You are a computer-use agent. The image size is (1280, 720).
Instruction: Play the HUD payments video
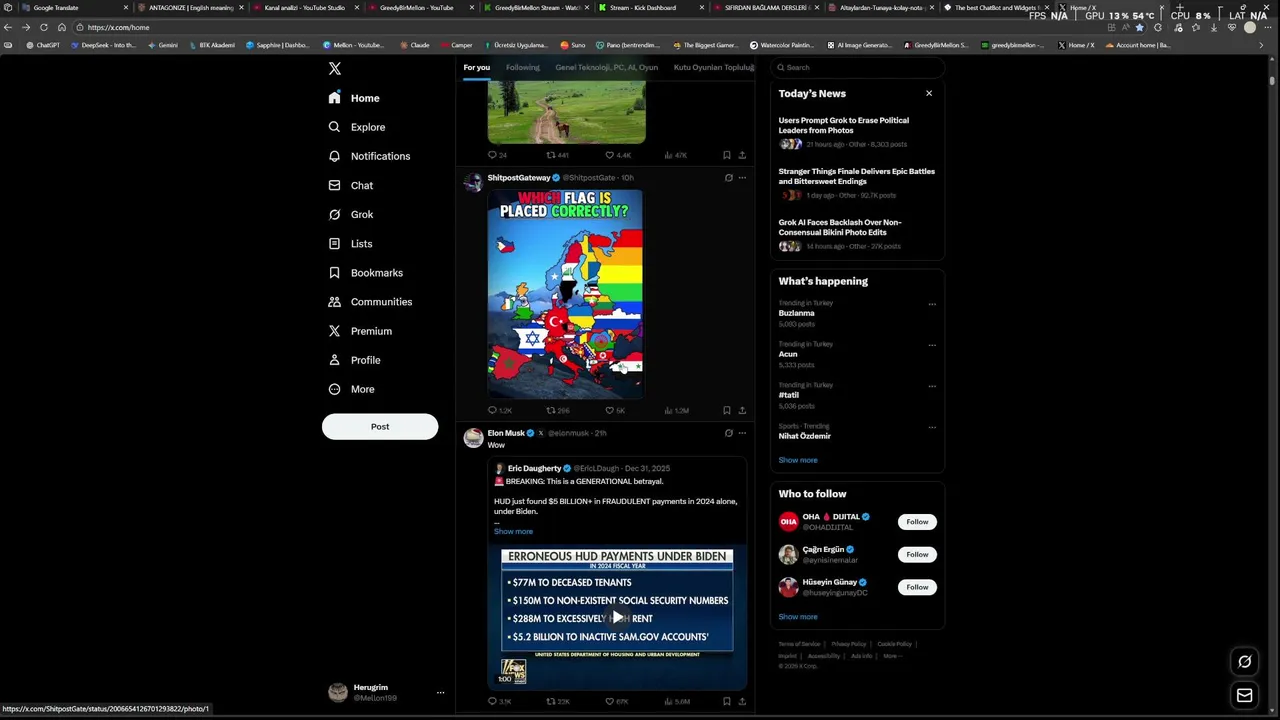[617, 617]
